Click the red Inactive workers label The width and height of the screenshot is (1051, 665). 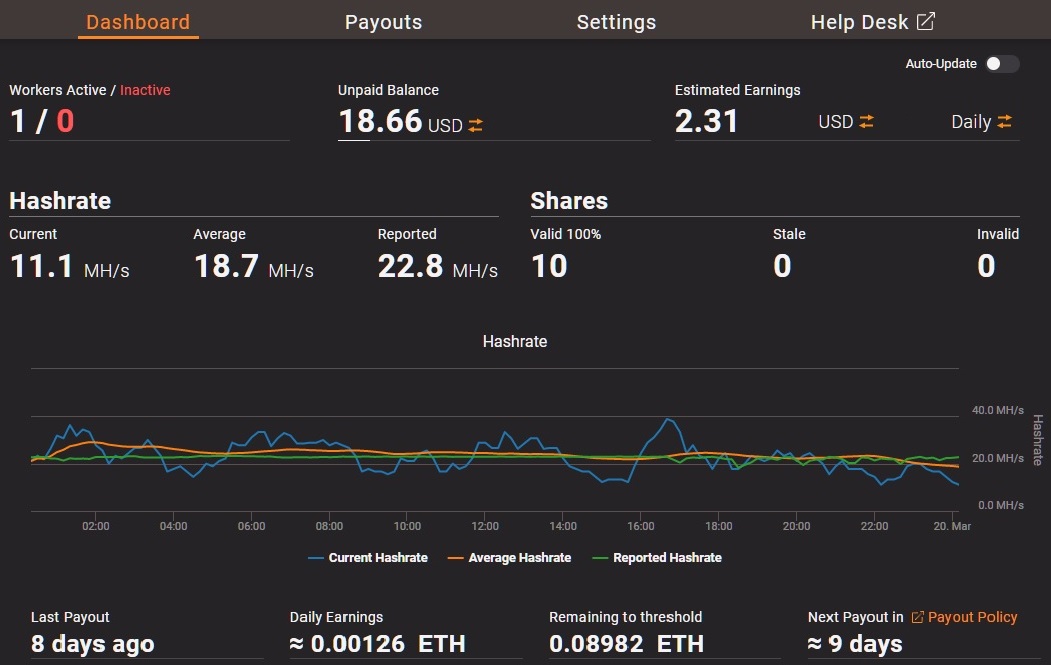[145, 90]
